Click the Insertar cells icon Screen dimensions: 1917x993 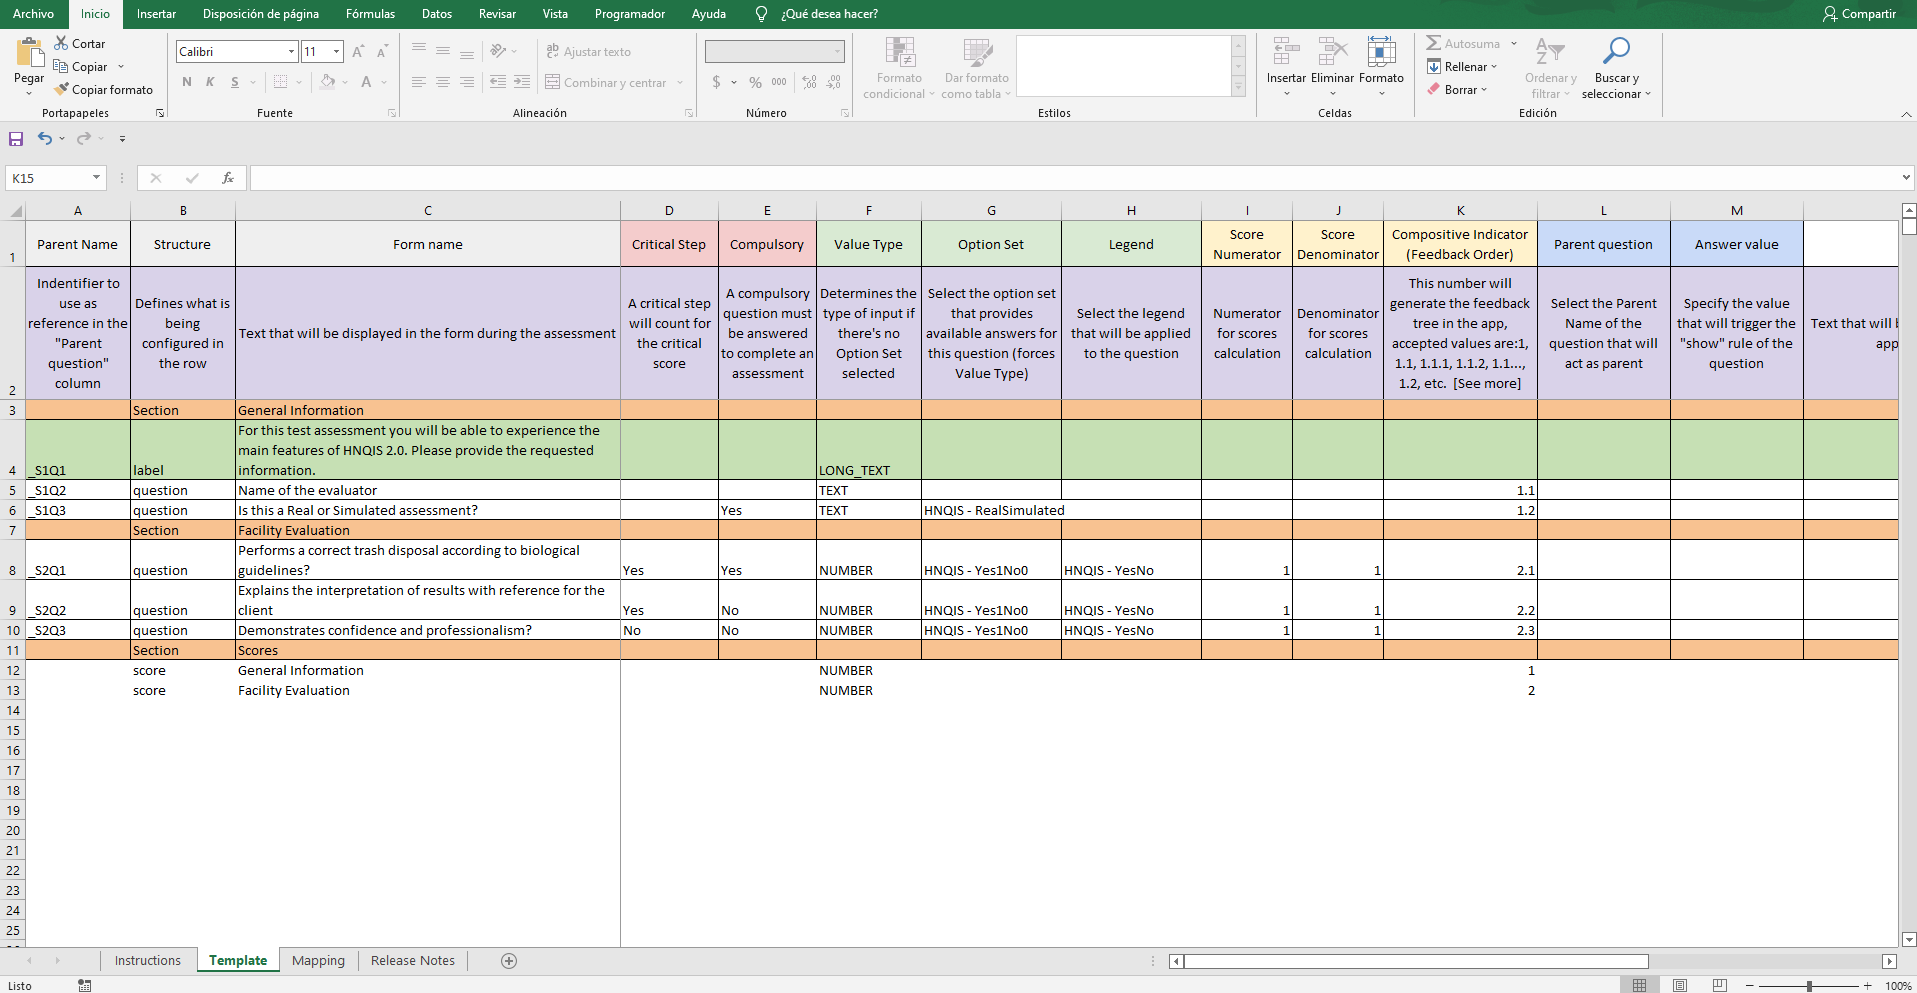coord(1286,52)
